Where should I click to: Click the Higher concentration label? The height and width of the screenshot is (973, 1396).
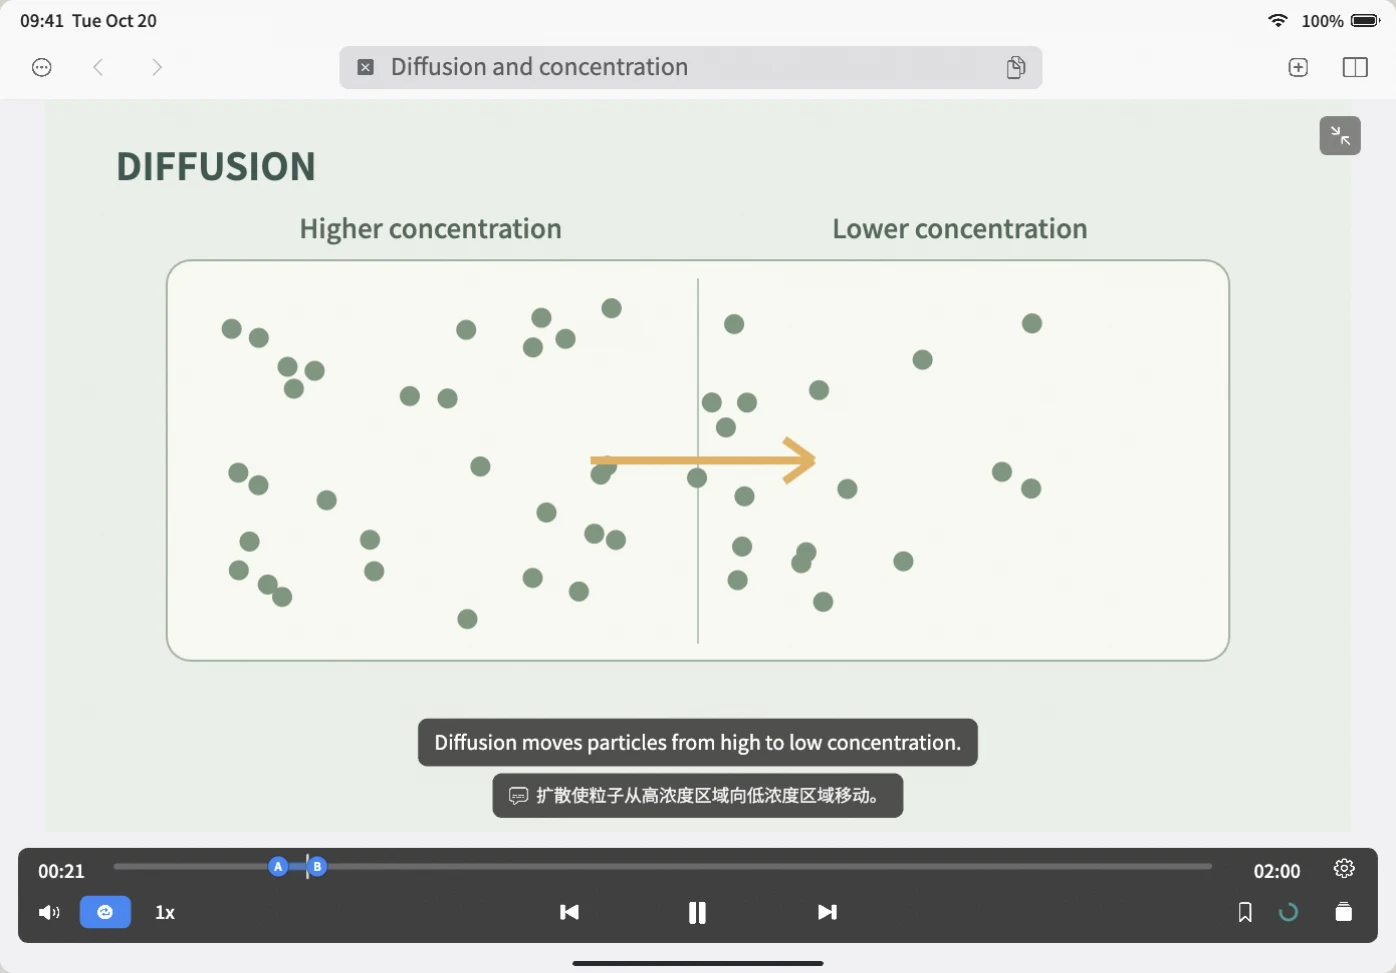tap(430, 229)
